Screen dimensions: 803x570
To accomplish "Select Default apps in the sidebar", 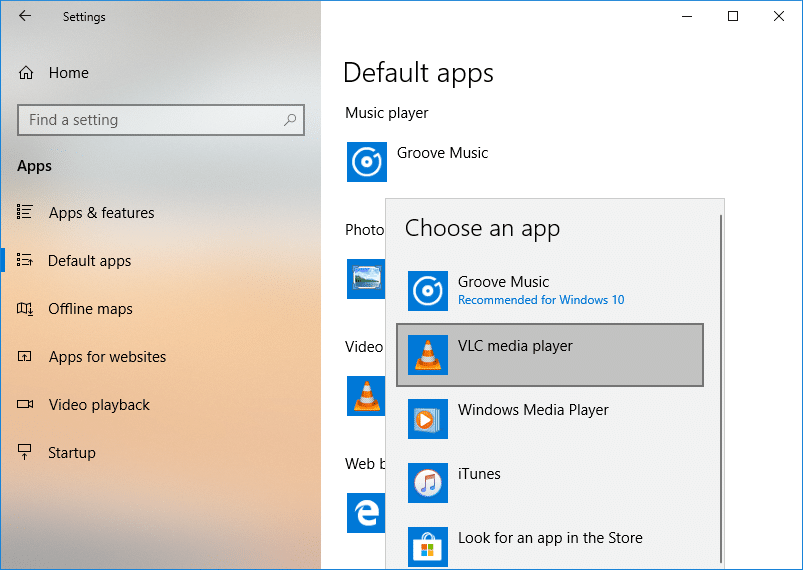I will point(89,261).
